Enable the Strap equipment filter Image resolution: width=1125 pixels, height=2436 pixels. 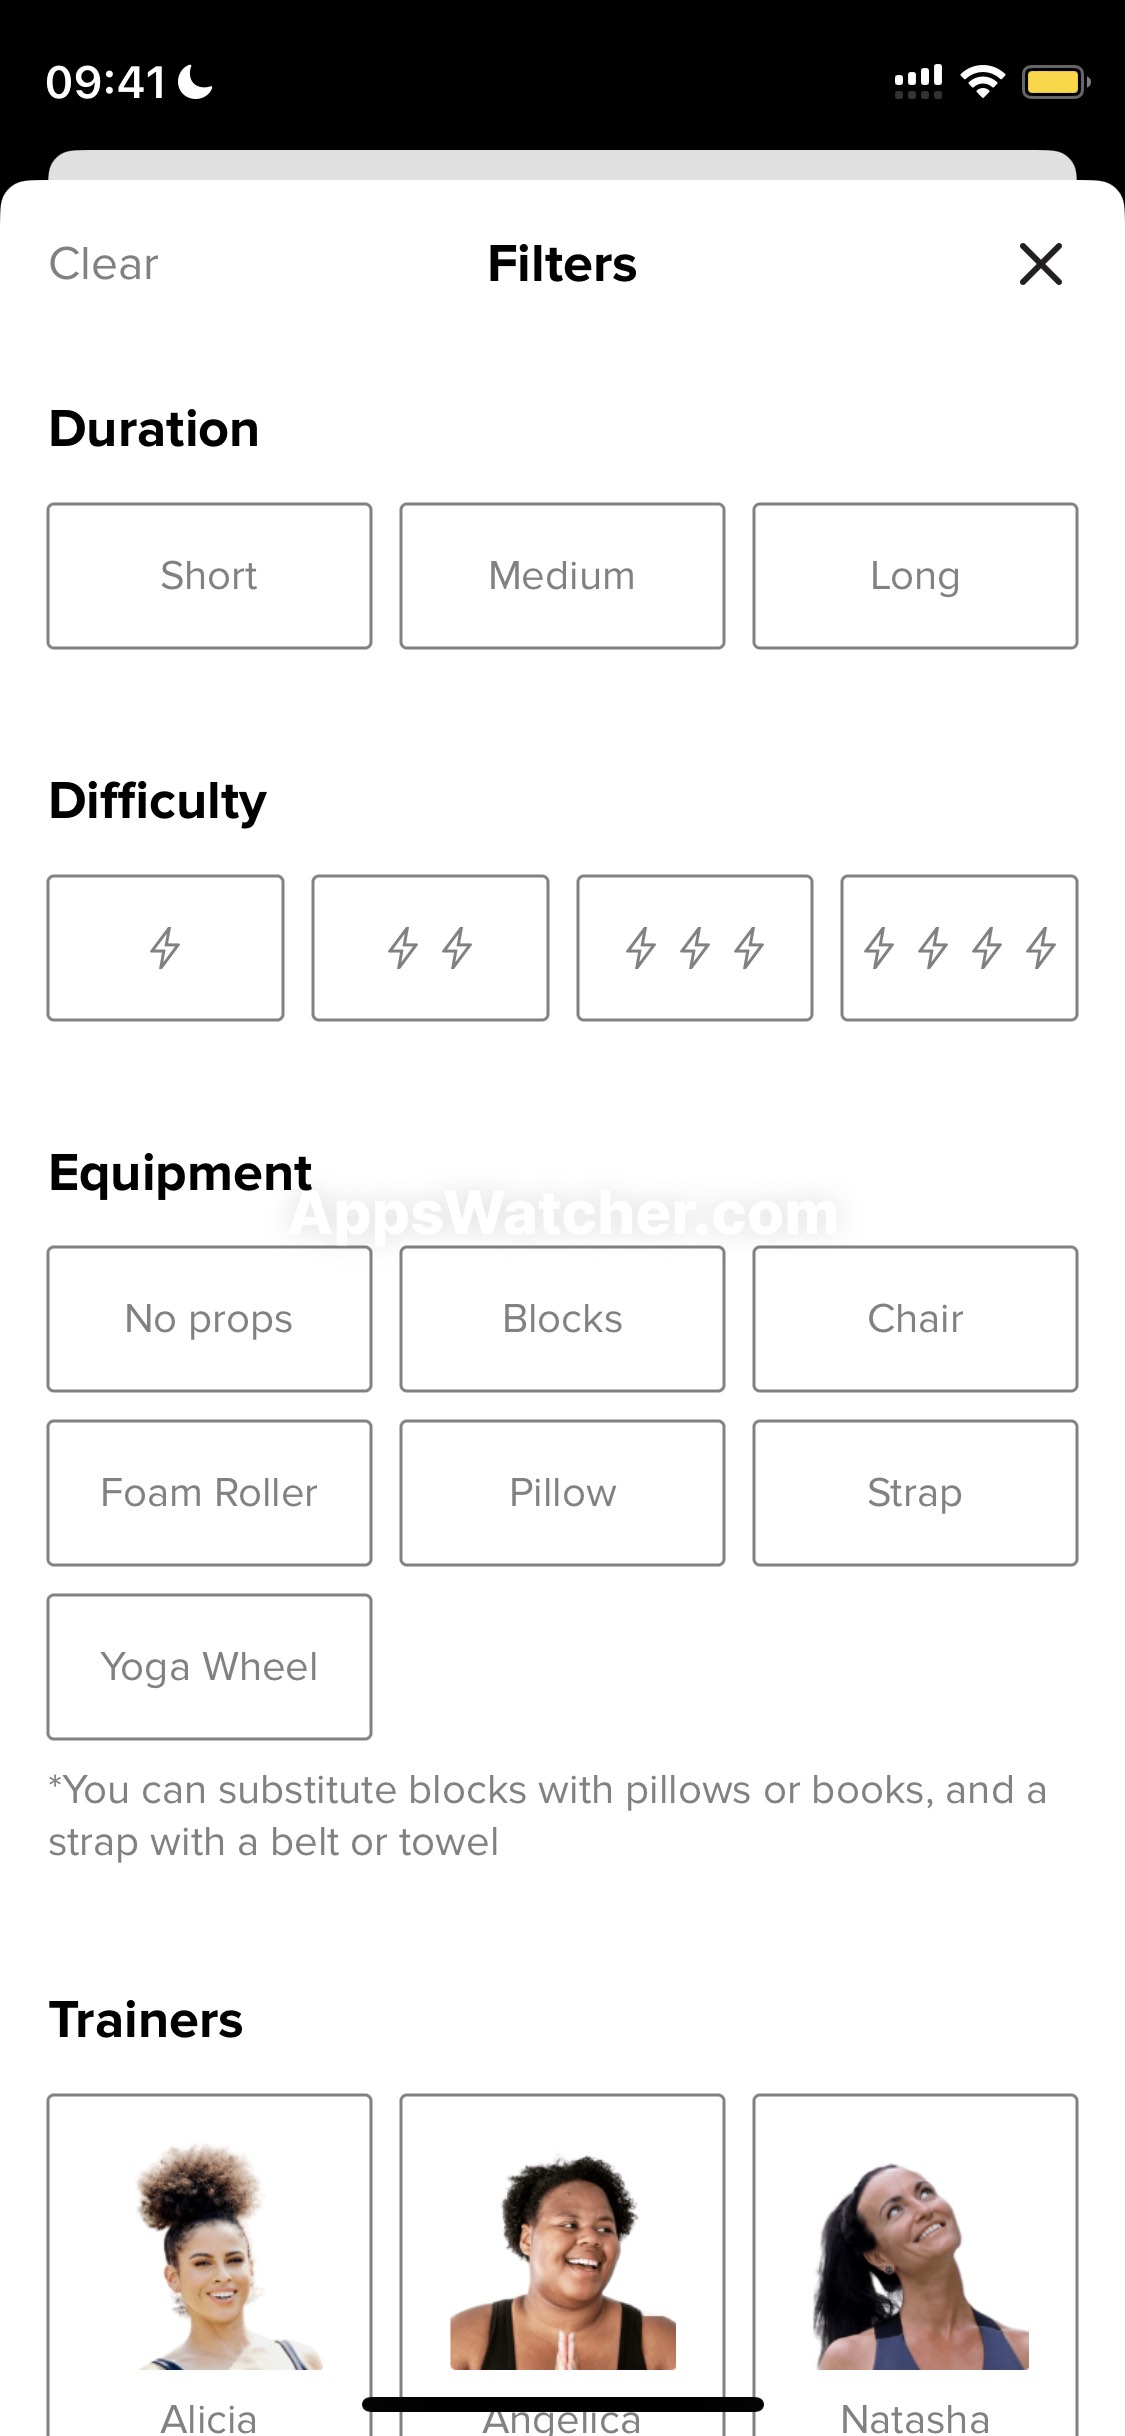click(915, 1493)
